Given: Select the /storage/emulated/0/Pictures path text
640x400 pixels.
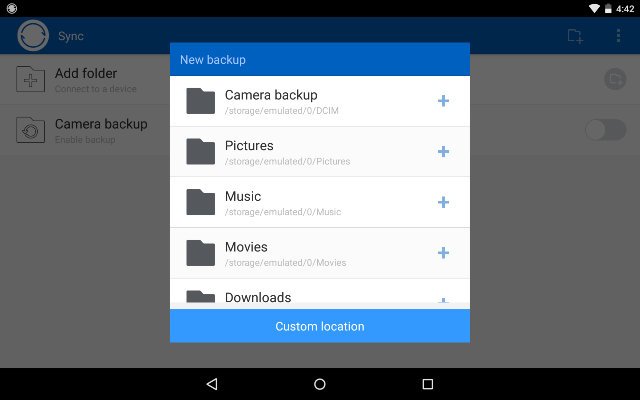Looking at the screenshot, I should pos(287,161).
